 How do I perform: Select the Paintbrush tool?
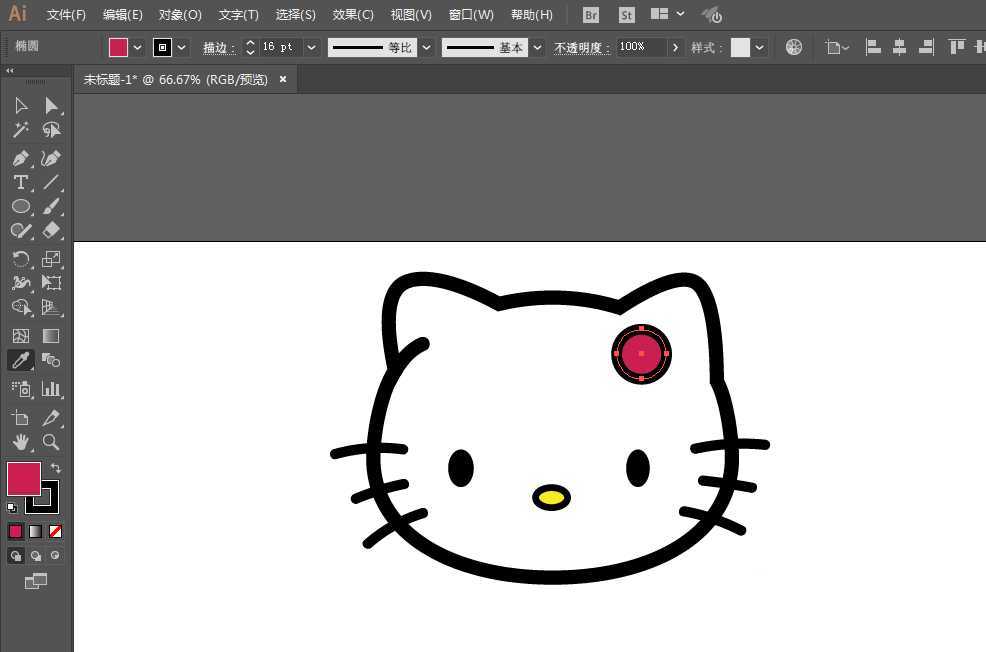click(50, 206)
